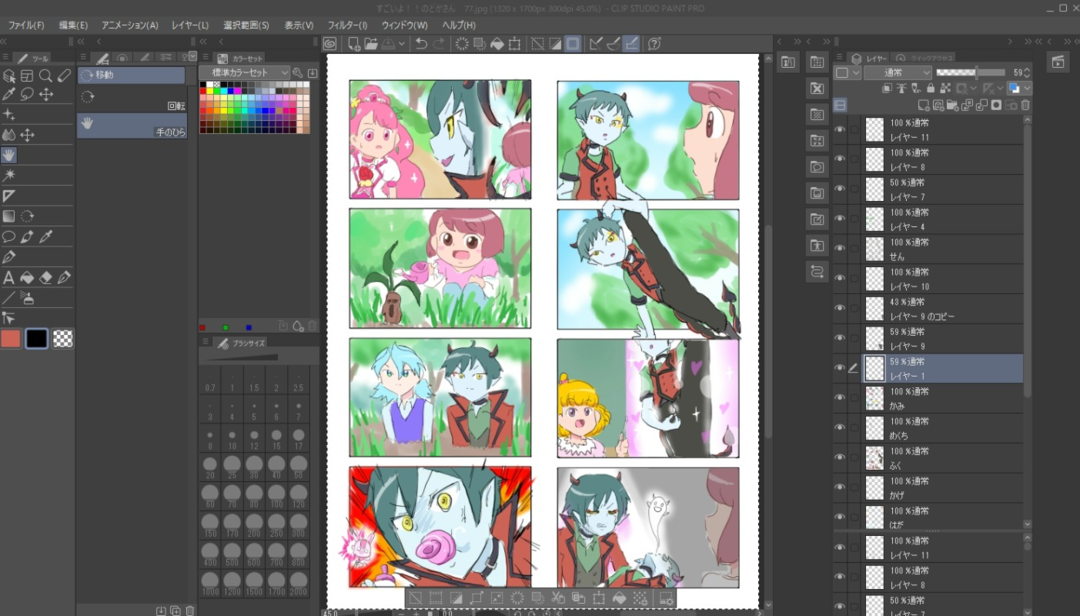
Task: Click the Undo arrow in the command bar
Action: click(421, 43)
